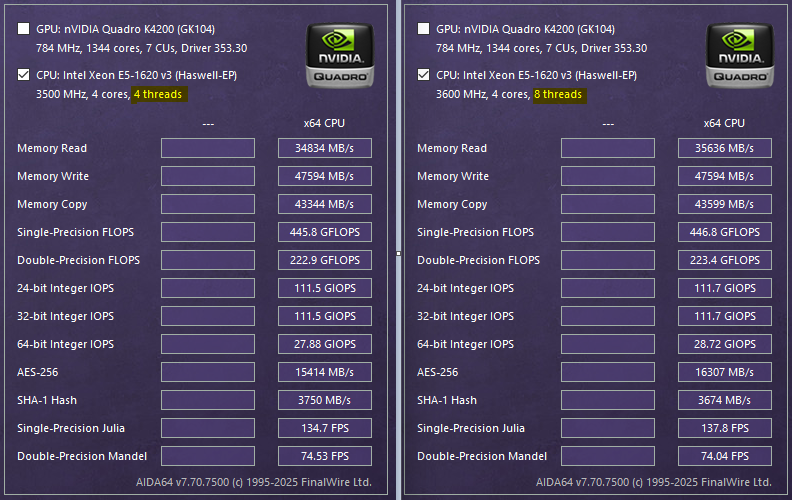
Task: Click the x64 CPU column header in left panel
Action: [x=324, y=123]
